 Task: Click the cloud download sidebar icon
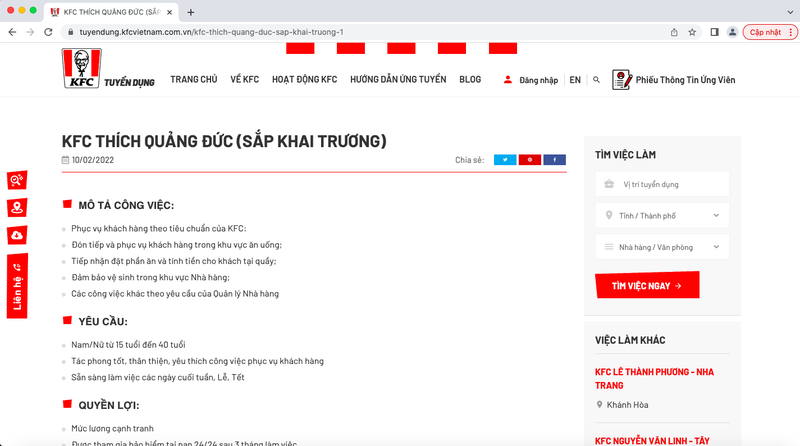pyautogui.click(x=16, y=235)
